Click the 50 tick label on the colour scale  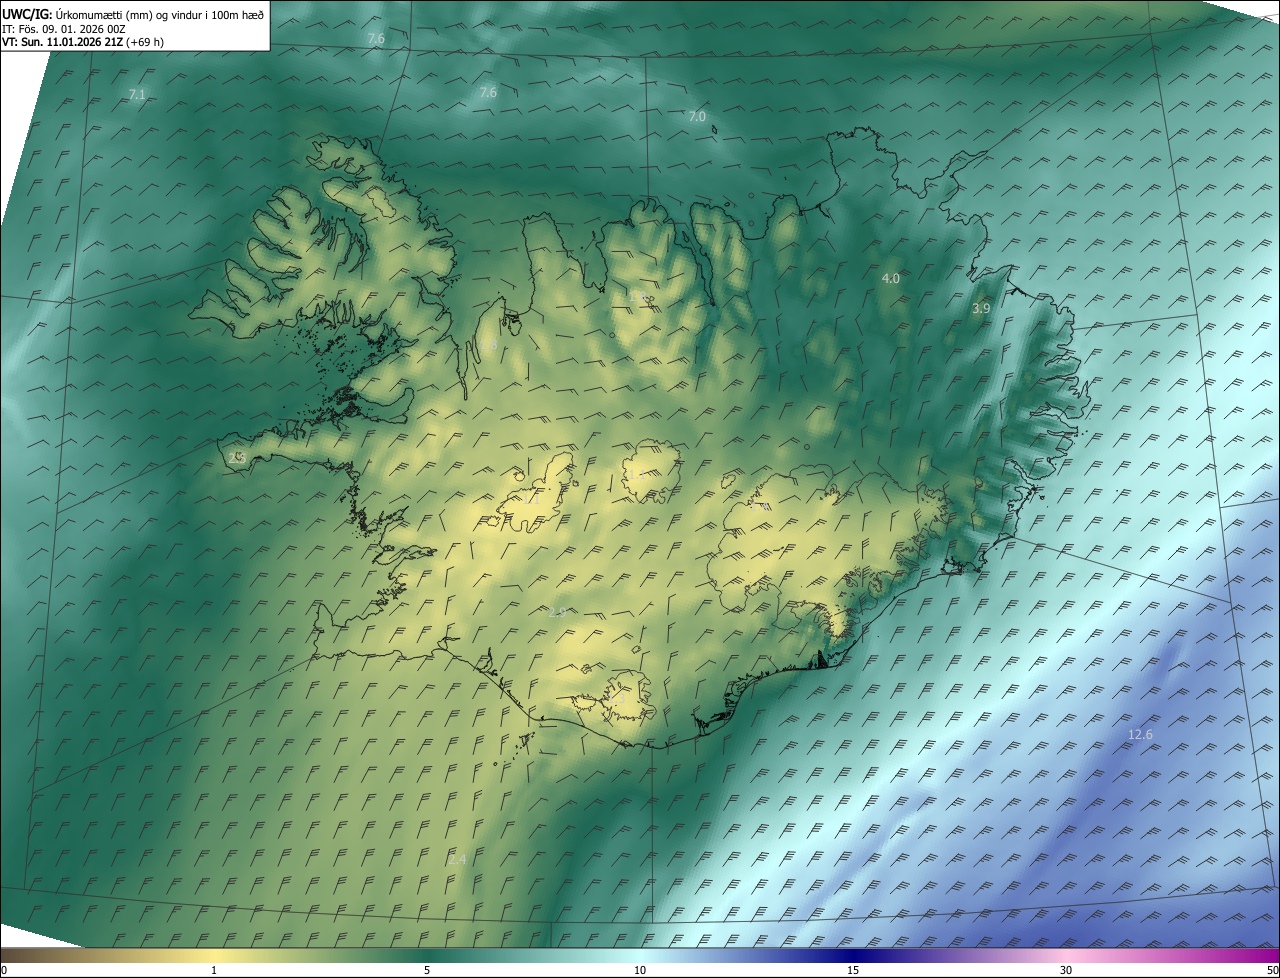tap(1271, 970)
